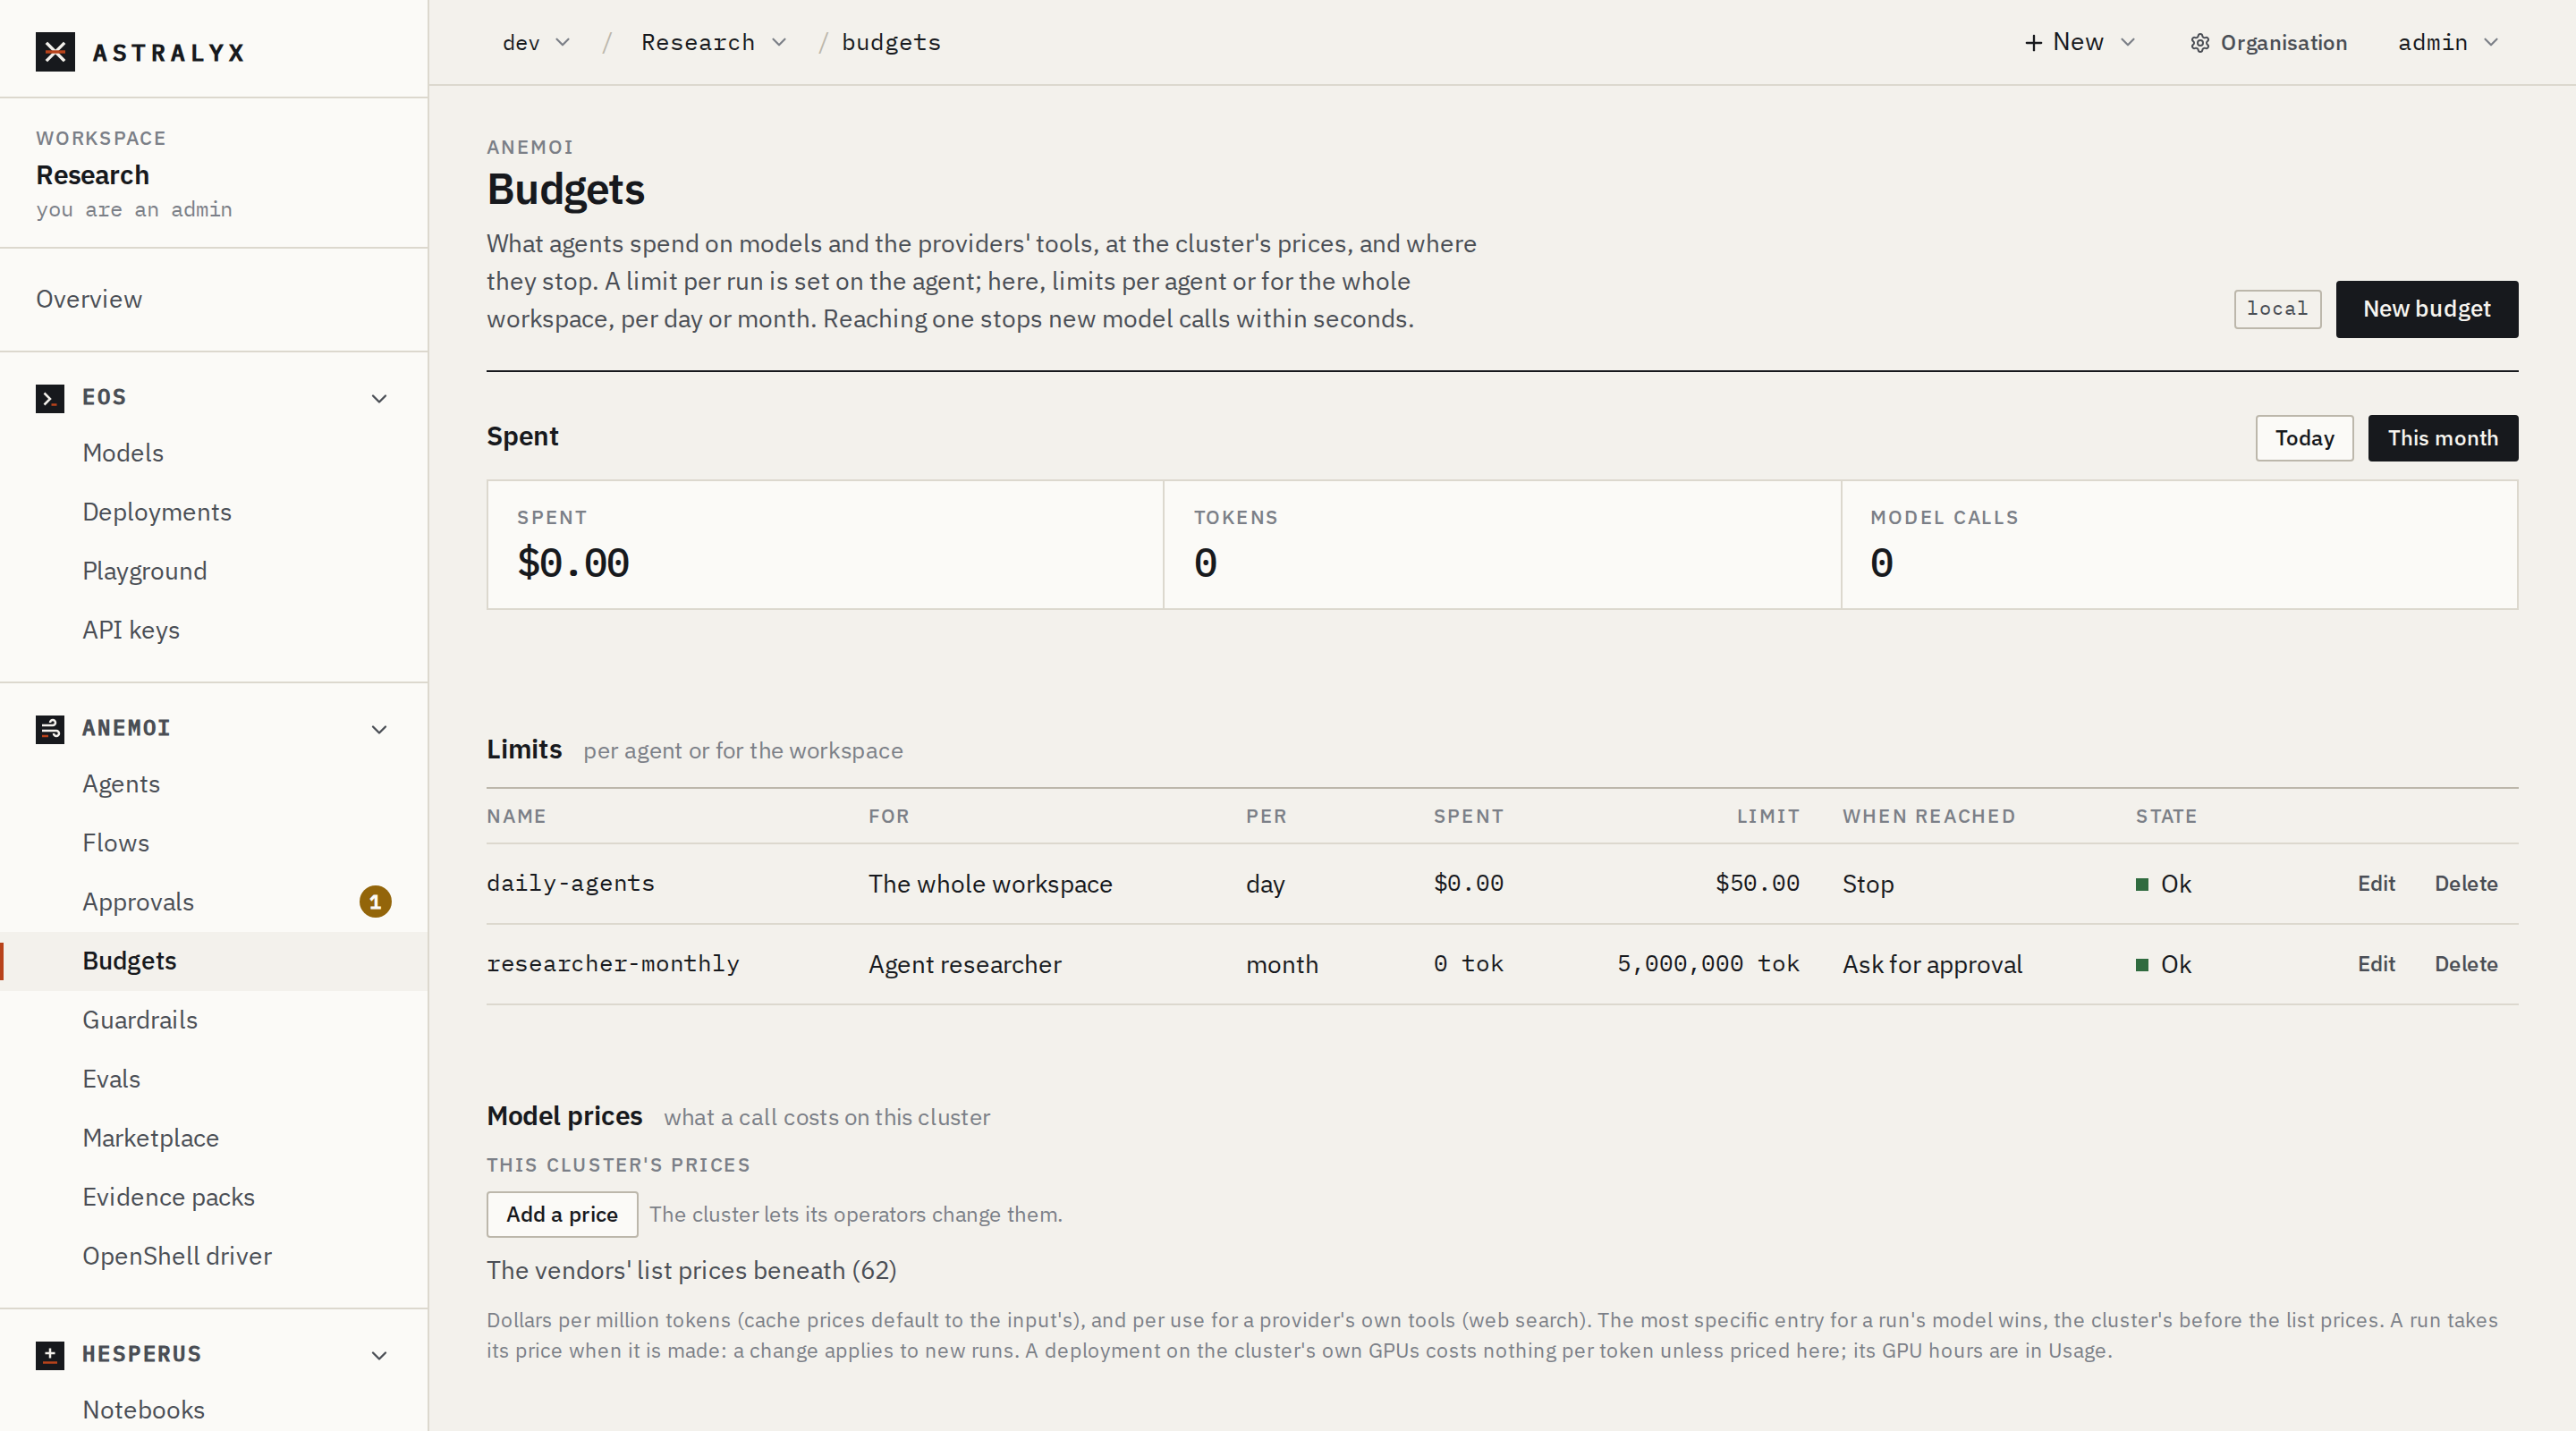This screenshot has width=2576, height=1431.
Task: Open the dev environment dropdown
Action: 535,43
